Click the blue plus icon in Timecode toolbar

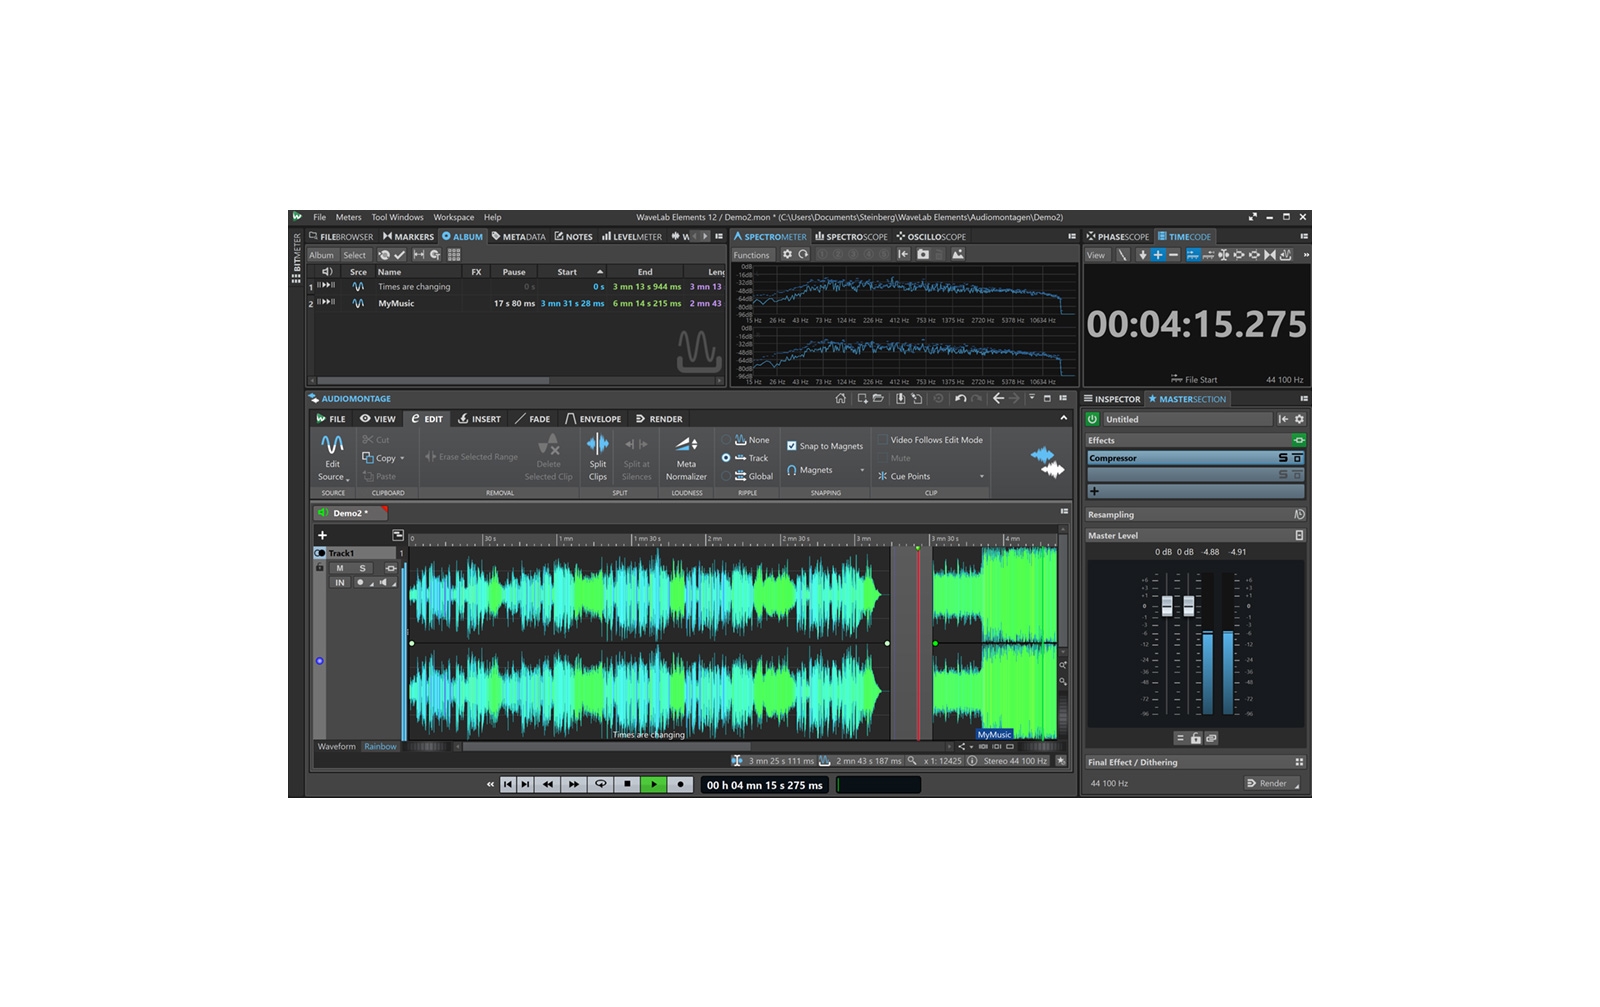(1158, 255)
